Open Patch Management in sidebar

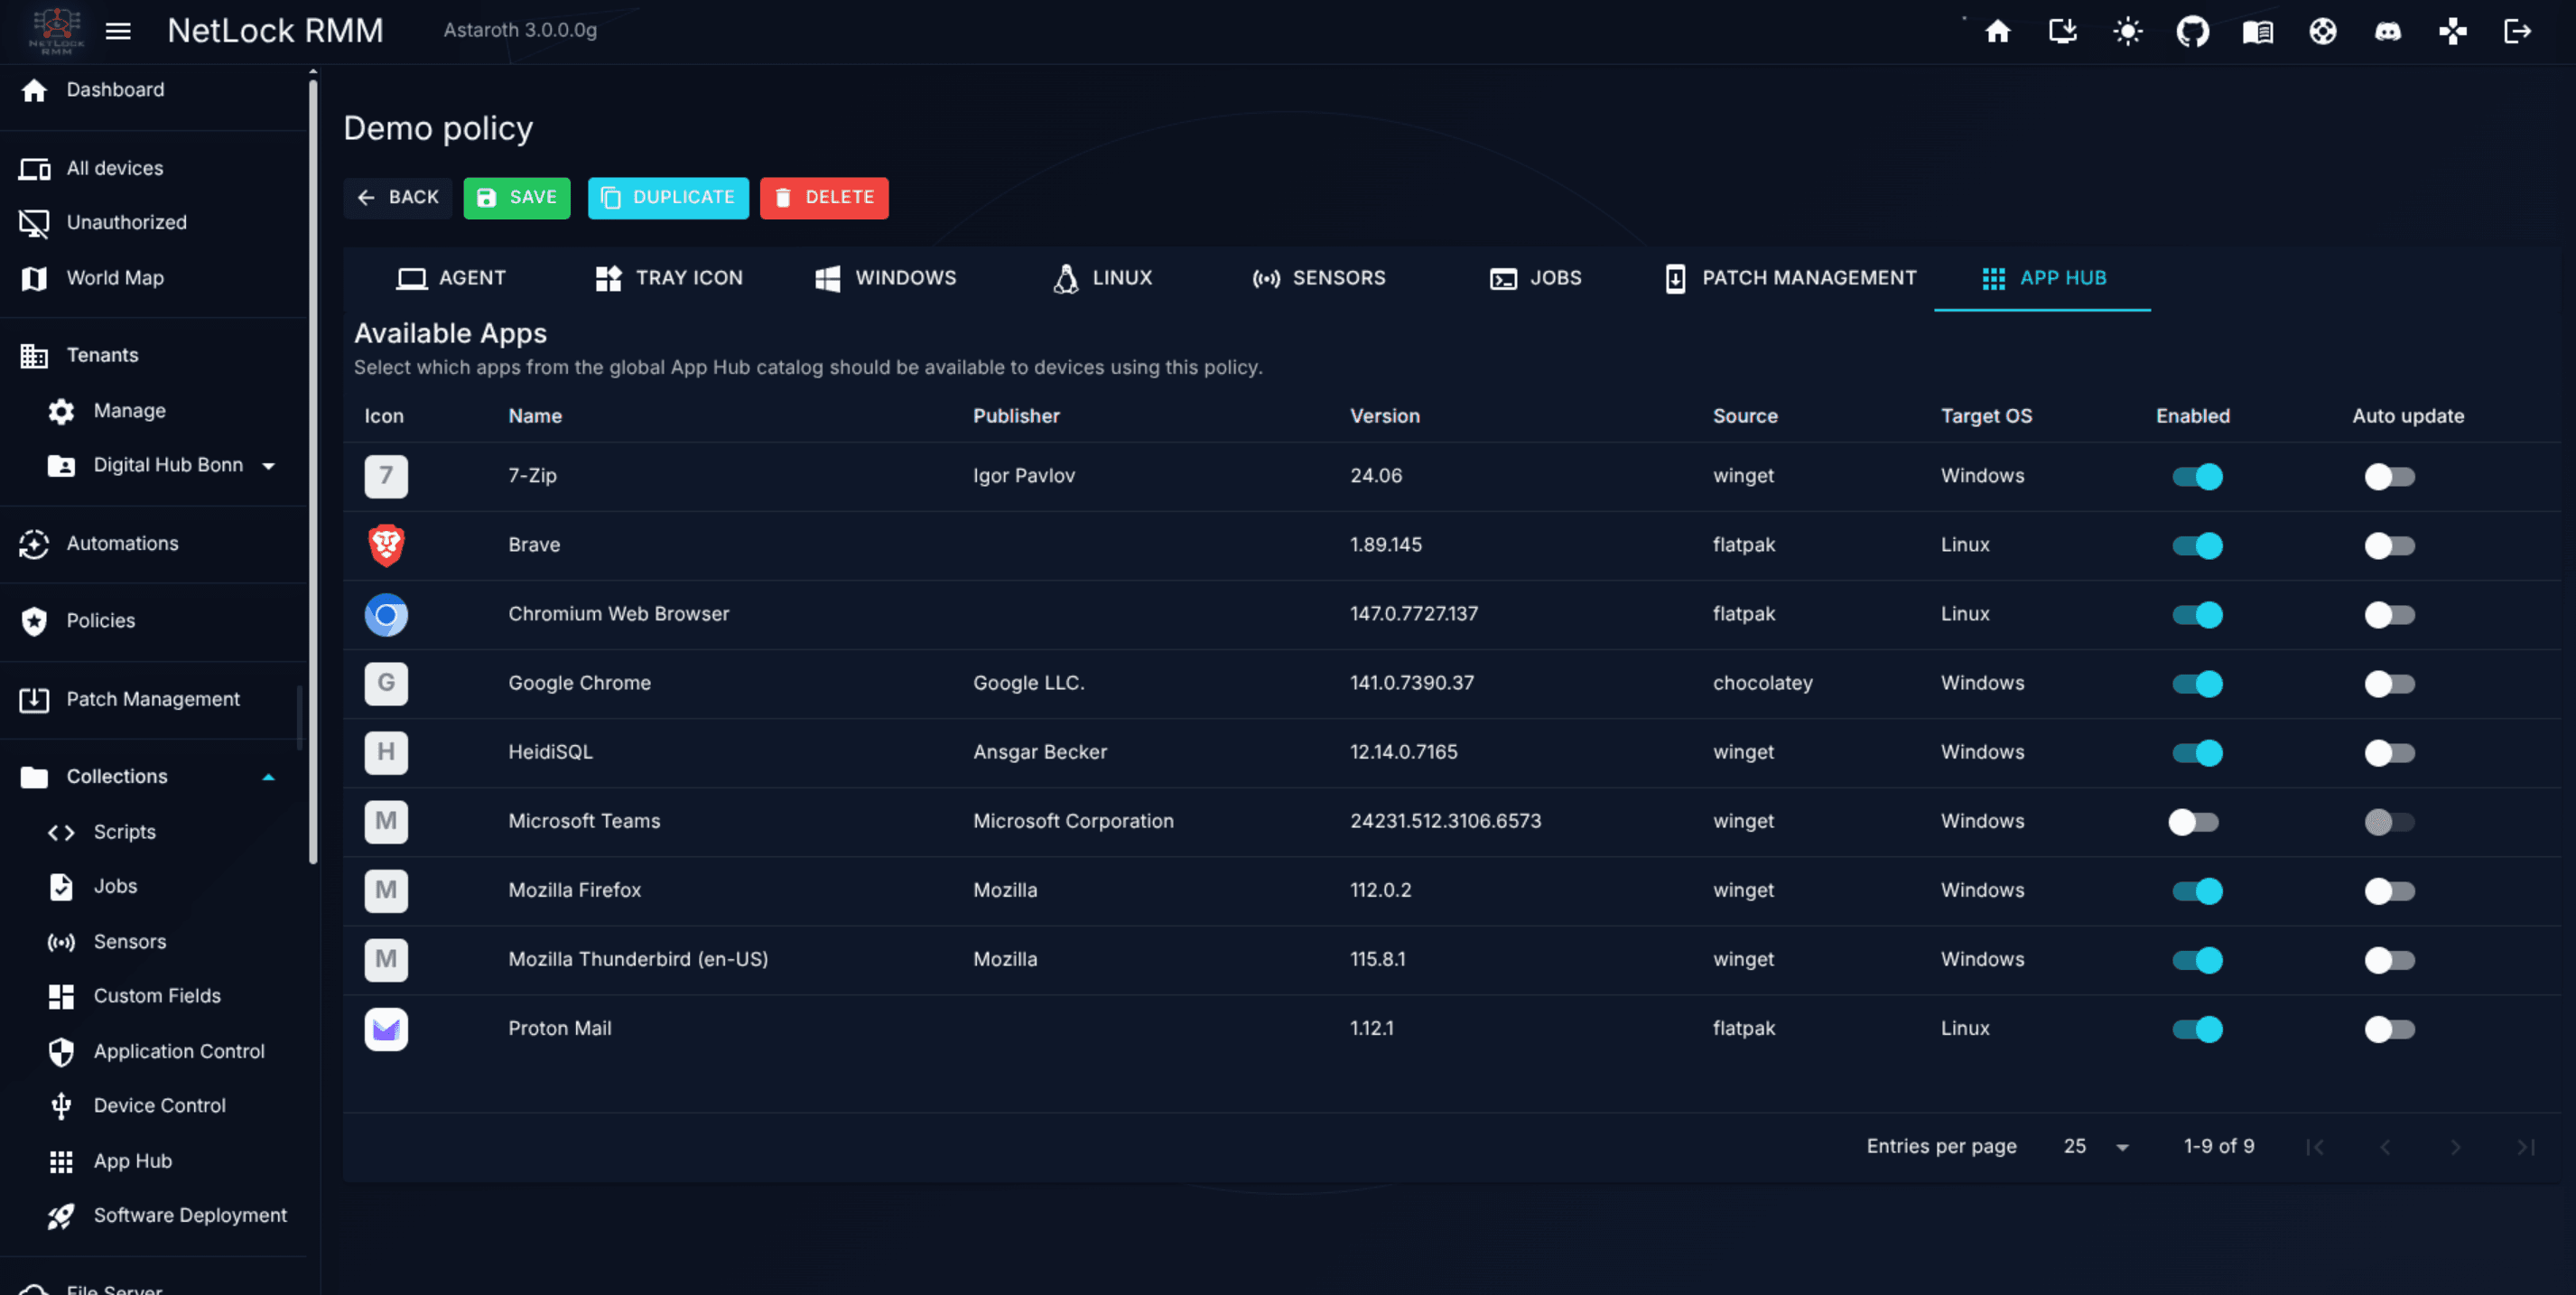point(154,699)
